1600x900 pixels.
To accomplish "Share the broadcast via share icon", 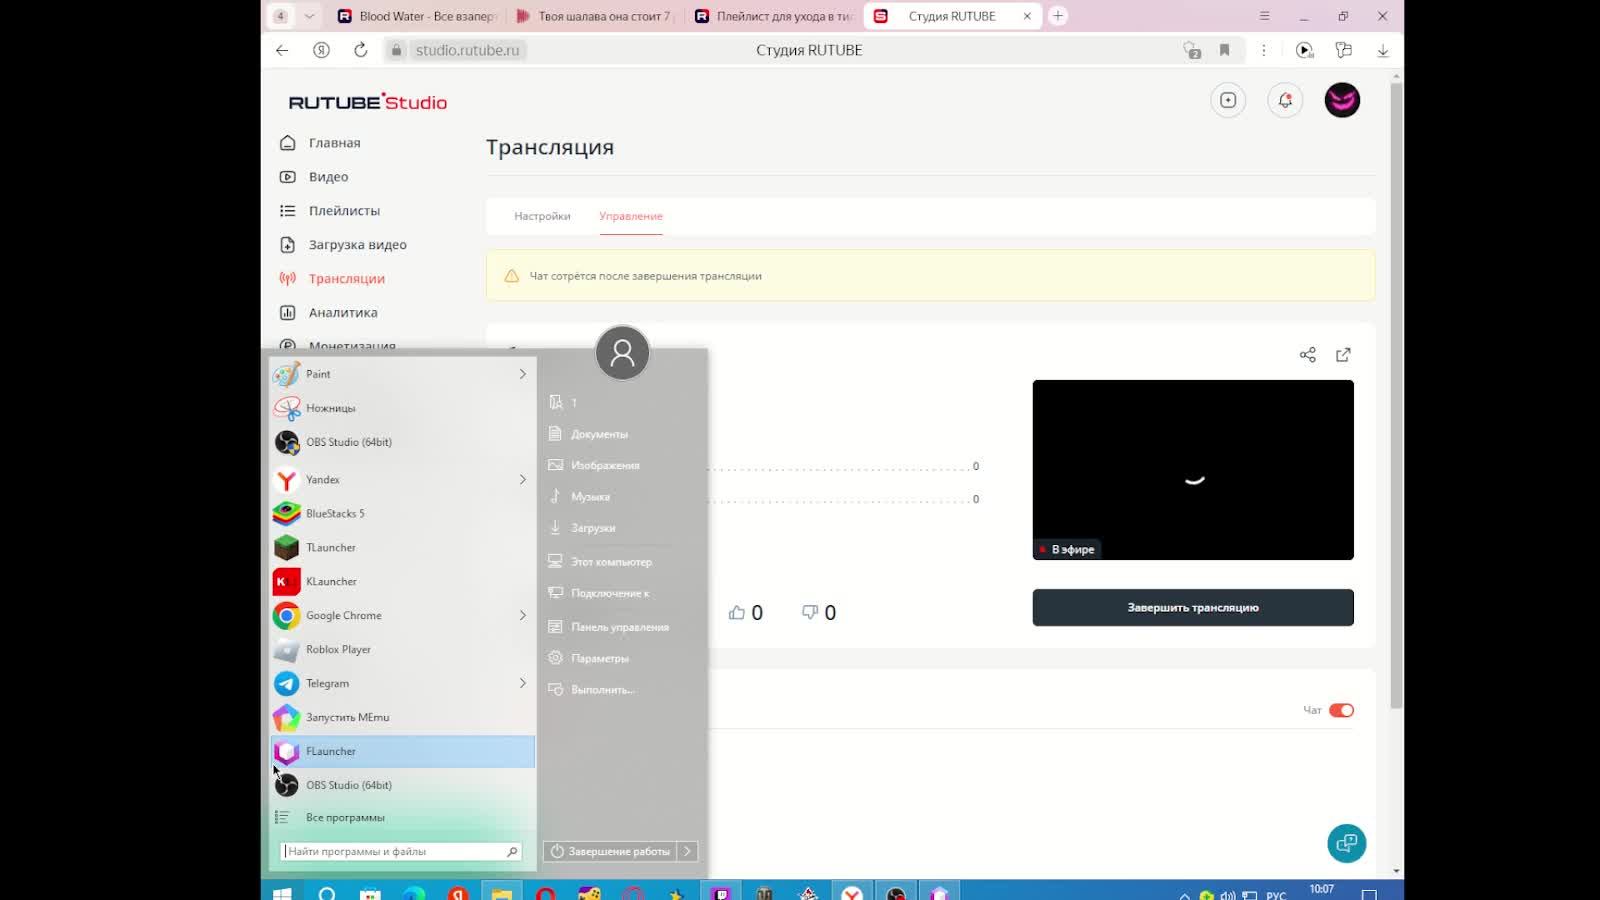I will pos(1307,355).
